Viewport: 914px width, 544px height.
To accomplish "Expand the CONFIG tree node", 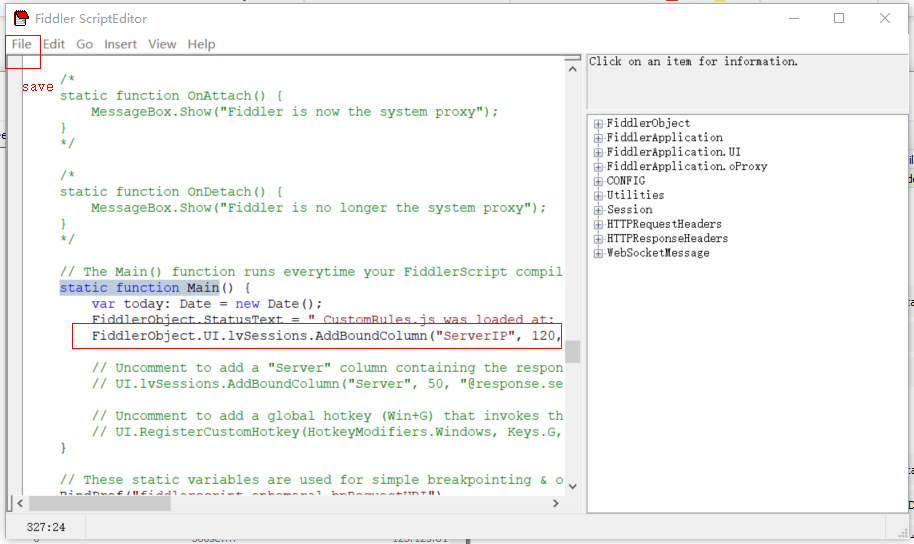I will click(598, 181).
